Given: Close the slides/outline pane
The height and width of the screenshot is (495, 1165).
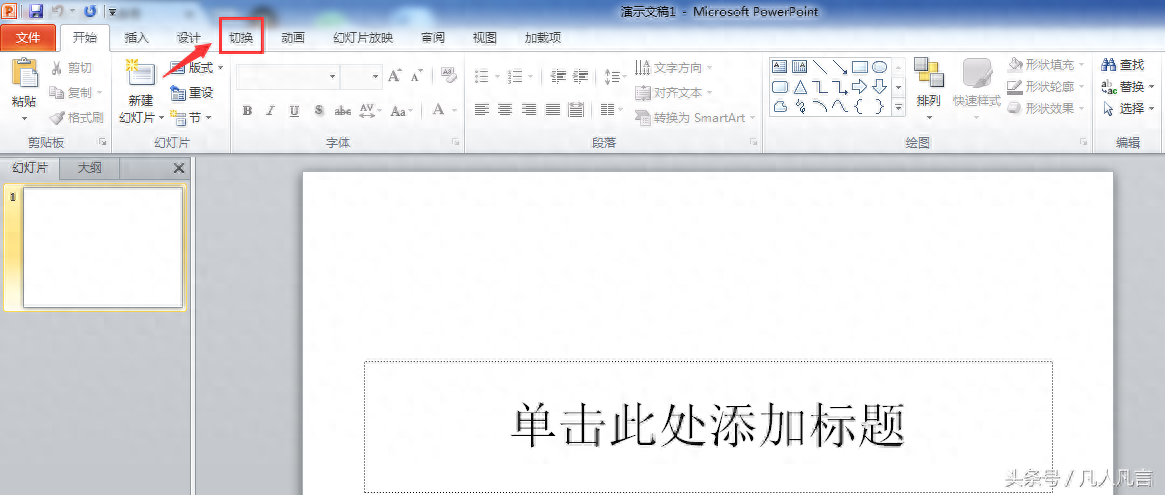Looking at the screenshot, I should point(178,169).
